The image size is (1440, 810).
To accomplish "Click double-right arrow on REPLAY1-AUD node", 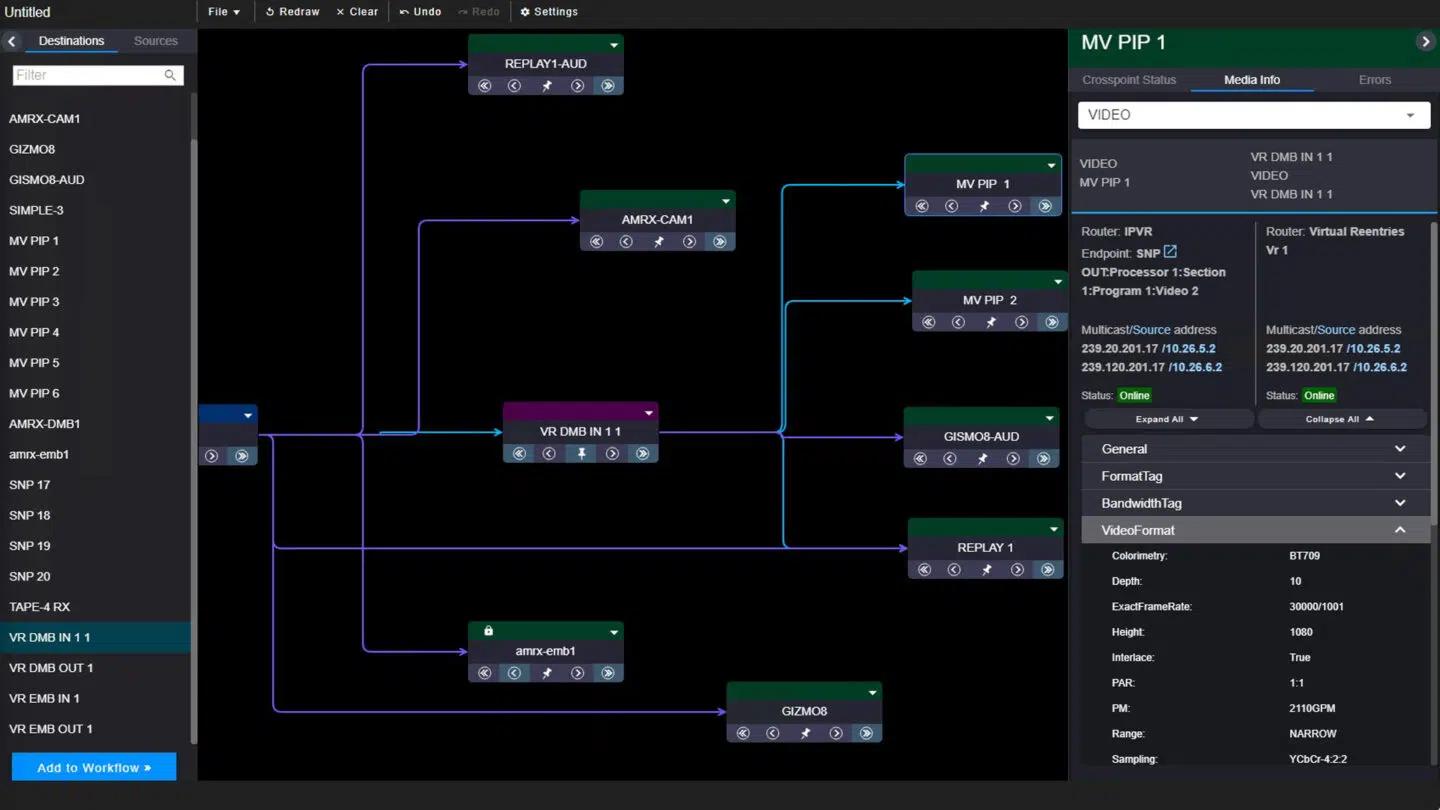I will coord(608,86).
